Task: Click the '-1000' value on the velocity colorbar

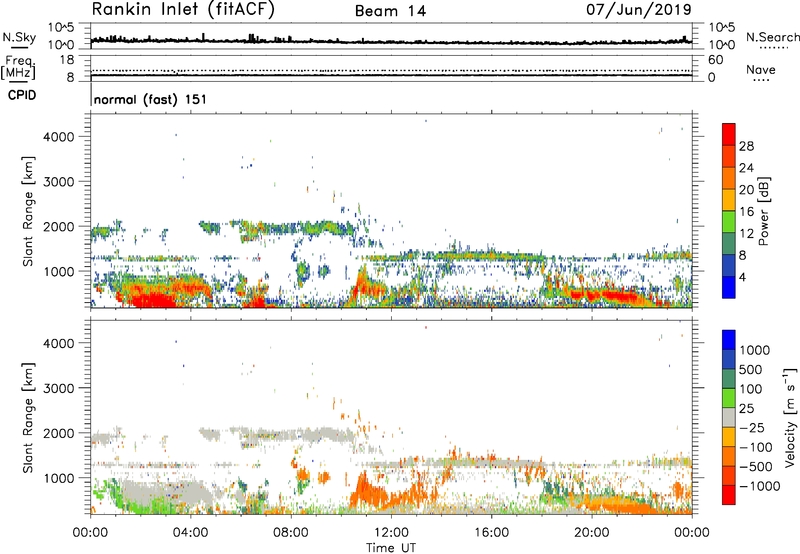Action: (x=760, y=486)
